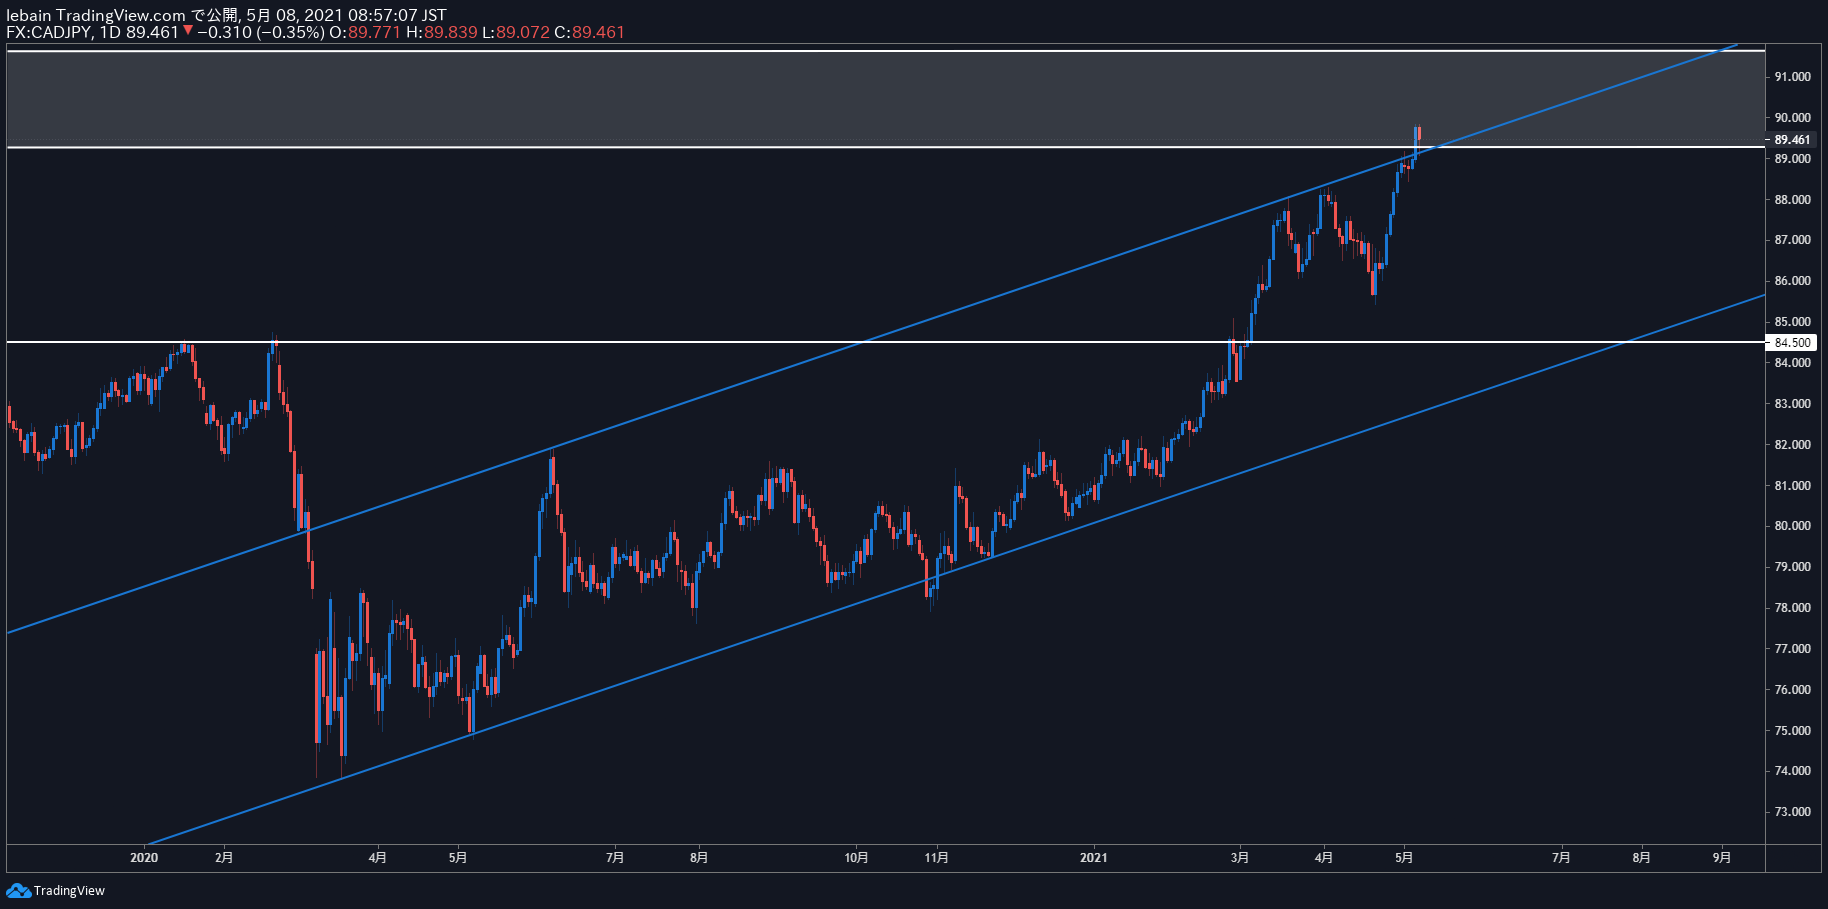Click the 79.000 price axis label

pyautogui.click(x=1792, y=567)
